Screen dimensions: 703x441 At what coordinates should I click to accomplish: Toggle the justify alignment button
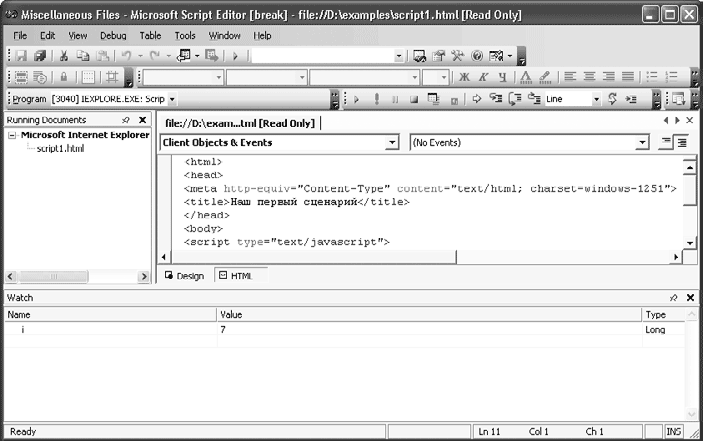(x=627, y=77)
